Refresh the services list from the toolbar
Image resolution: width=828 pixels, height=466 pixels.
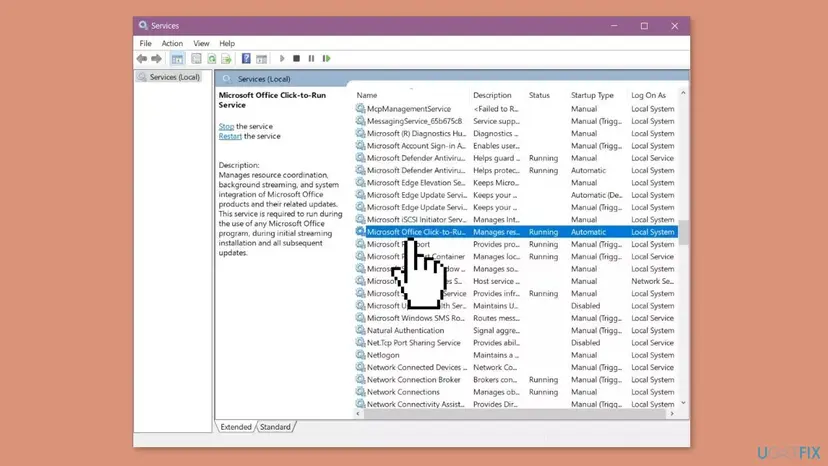[x=212, y=59]
